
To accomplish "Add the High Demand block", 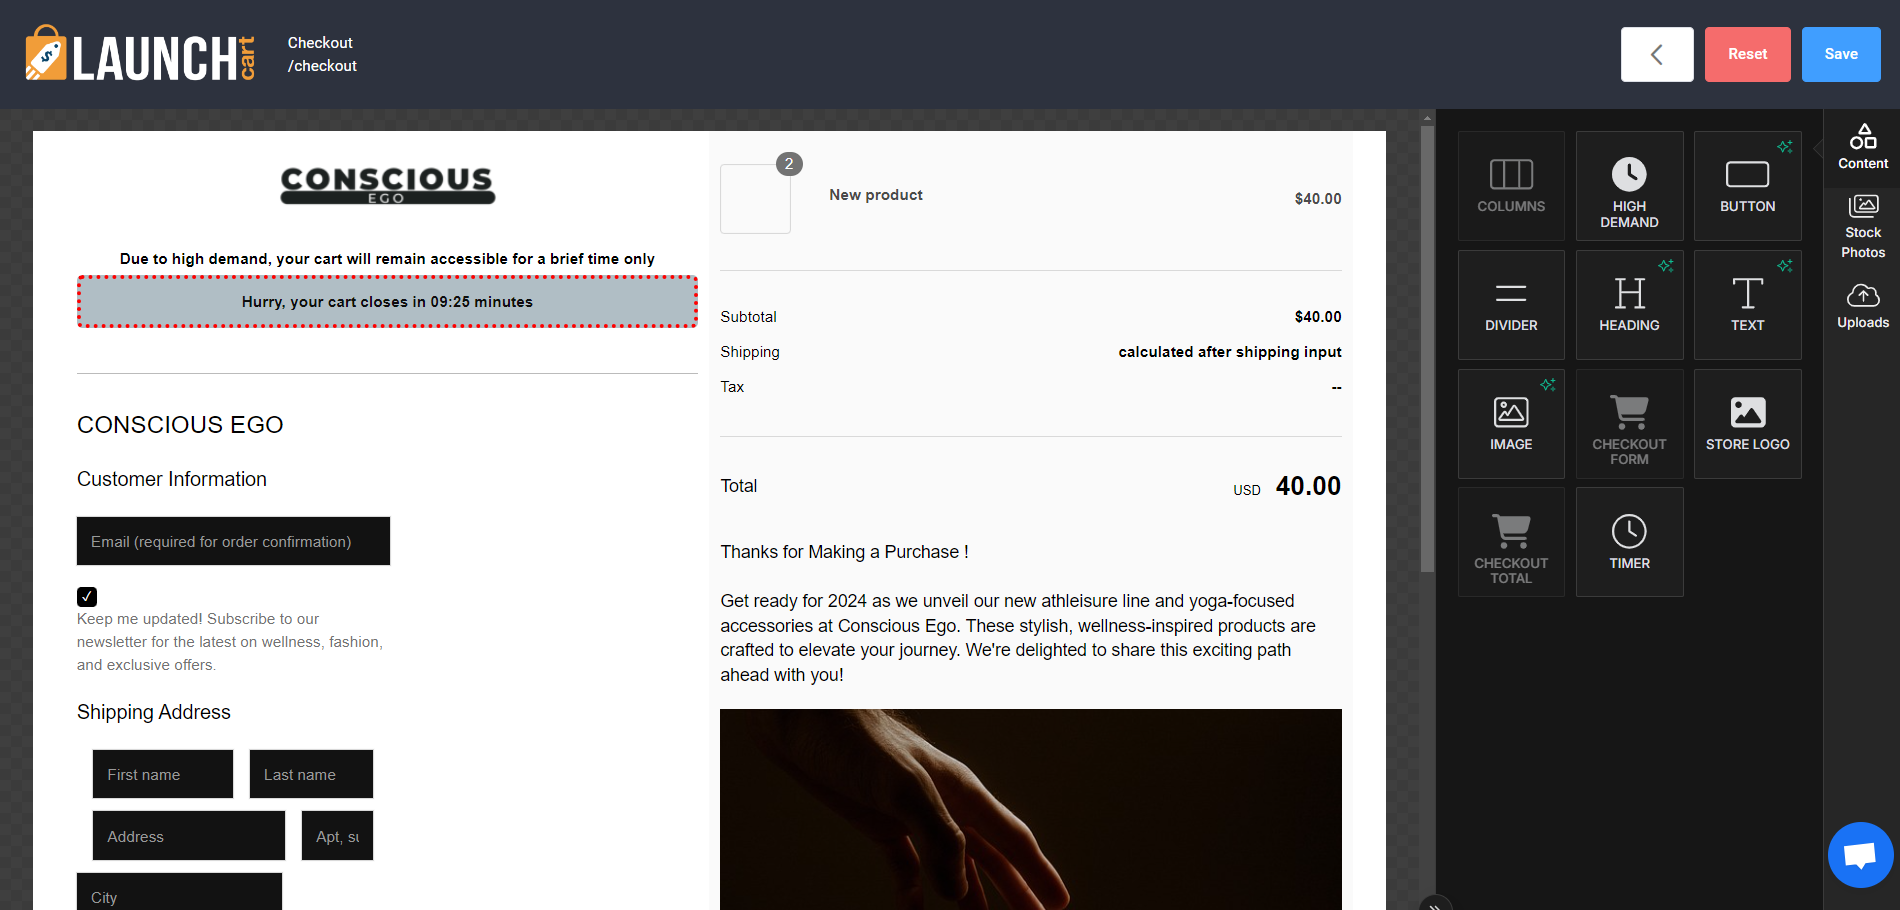I will point(1629,186).
